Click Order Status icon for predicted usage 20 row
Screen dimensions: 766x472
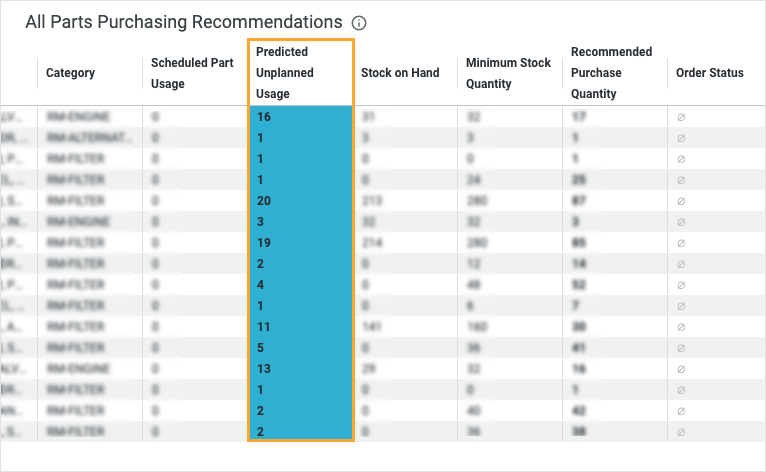tap(681, 201)
